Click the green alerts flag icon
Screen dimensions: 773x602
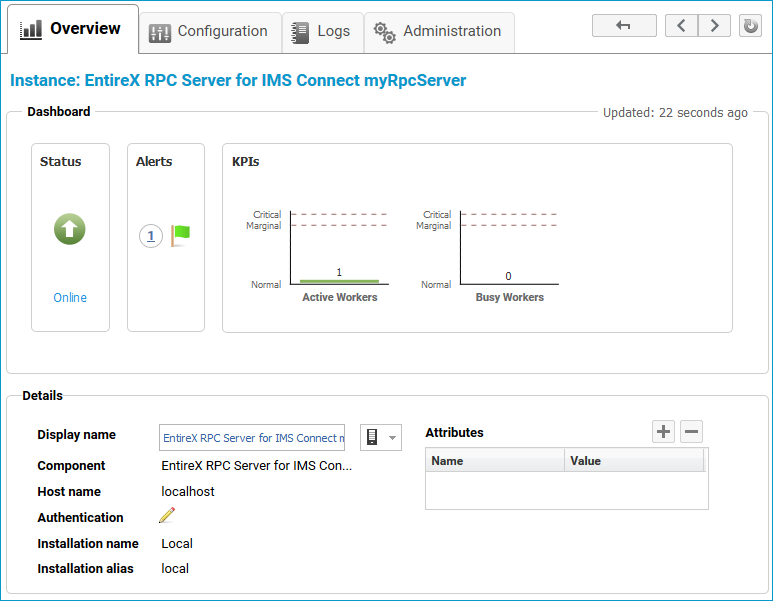(x=181, y=235)
